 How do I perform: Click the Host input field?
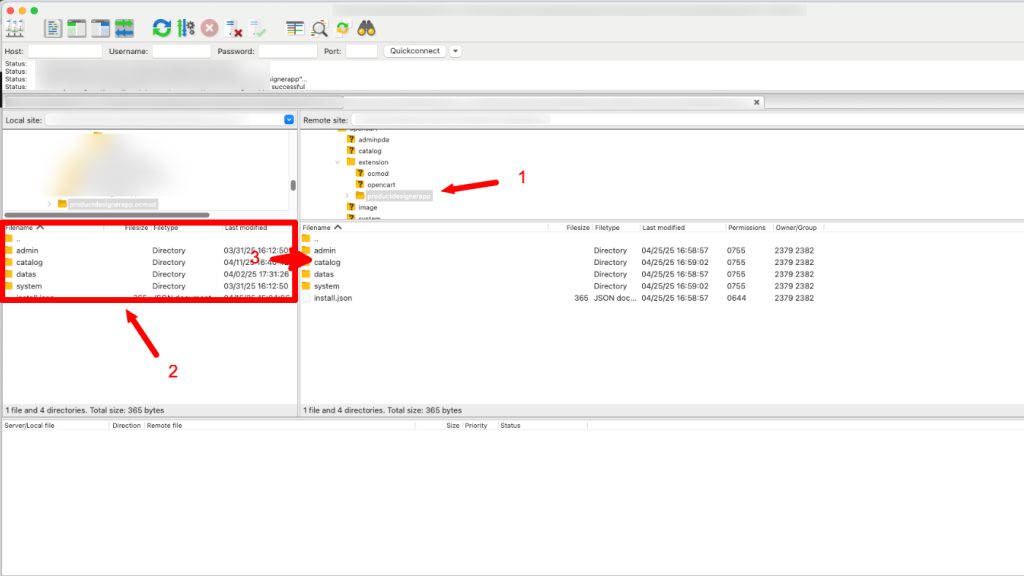[65, 51]
